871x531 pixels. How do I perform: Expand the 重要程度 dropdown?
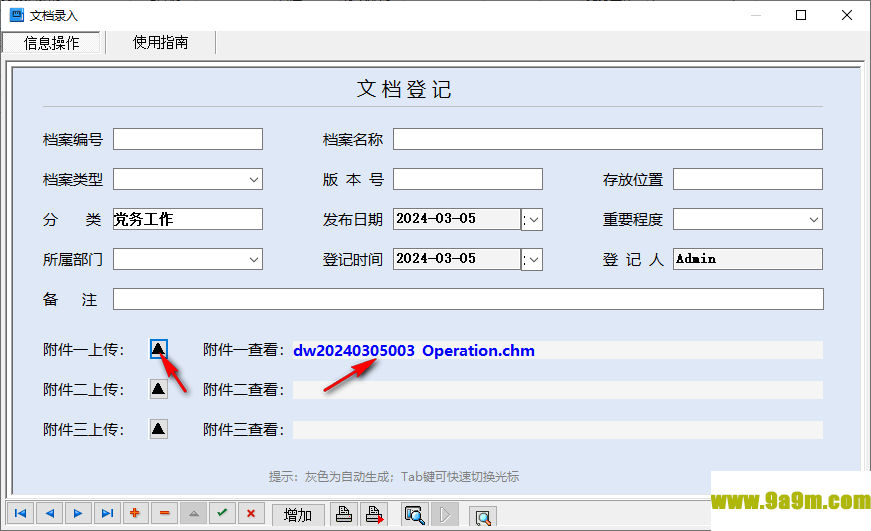click(814, 219)
